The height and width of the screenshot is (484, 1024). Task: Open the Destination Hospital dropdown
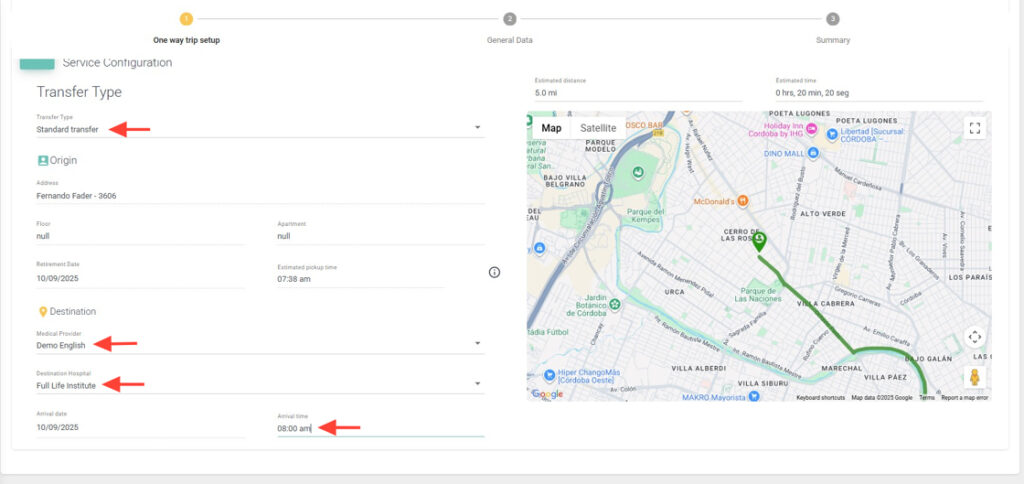(x=477, y=384)
